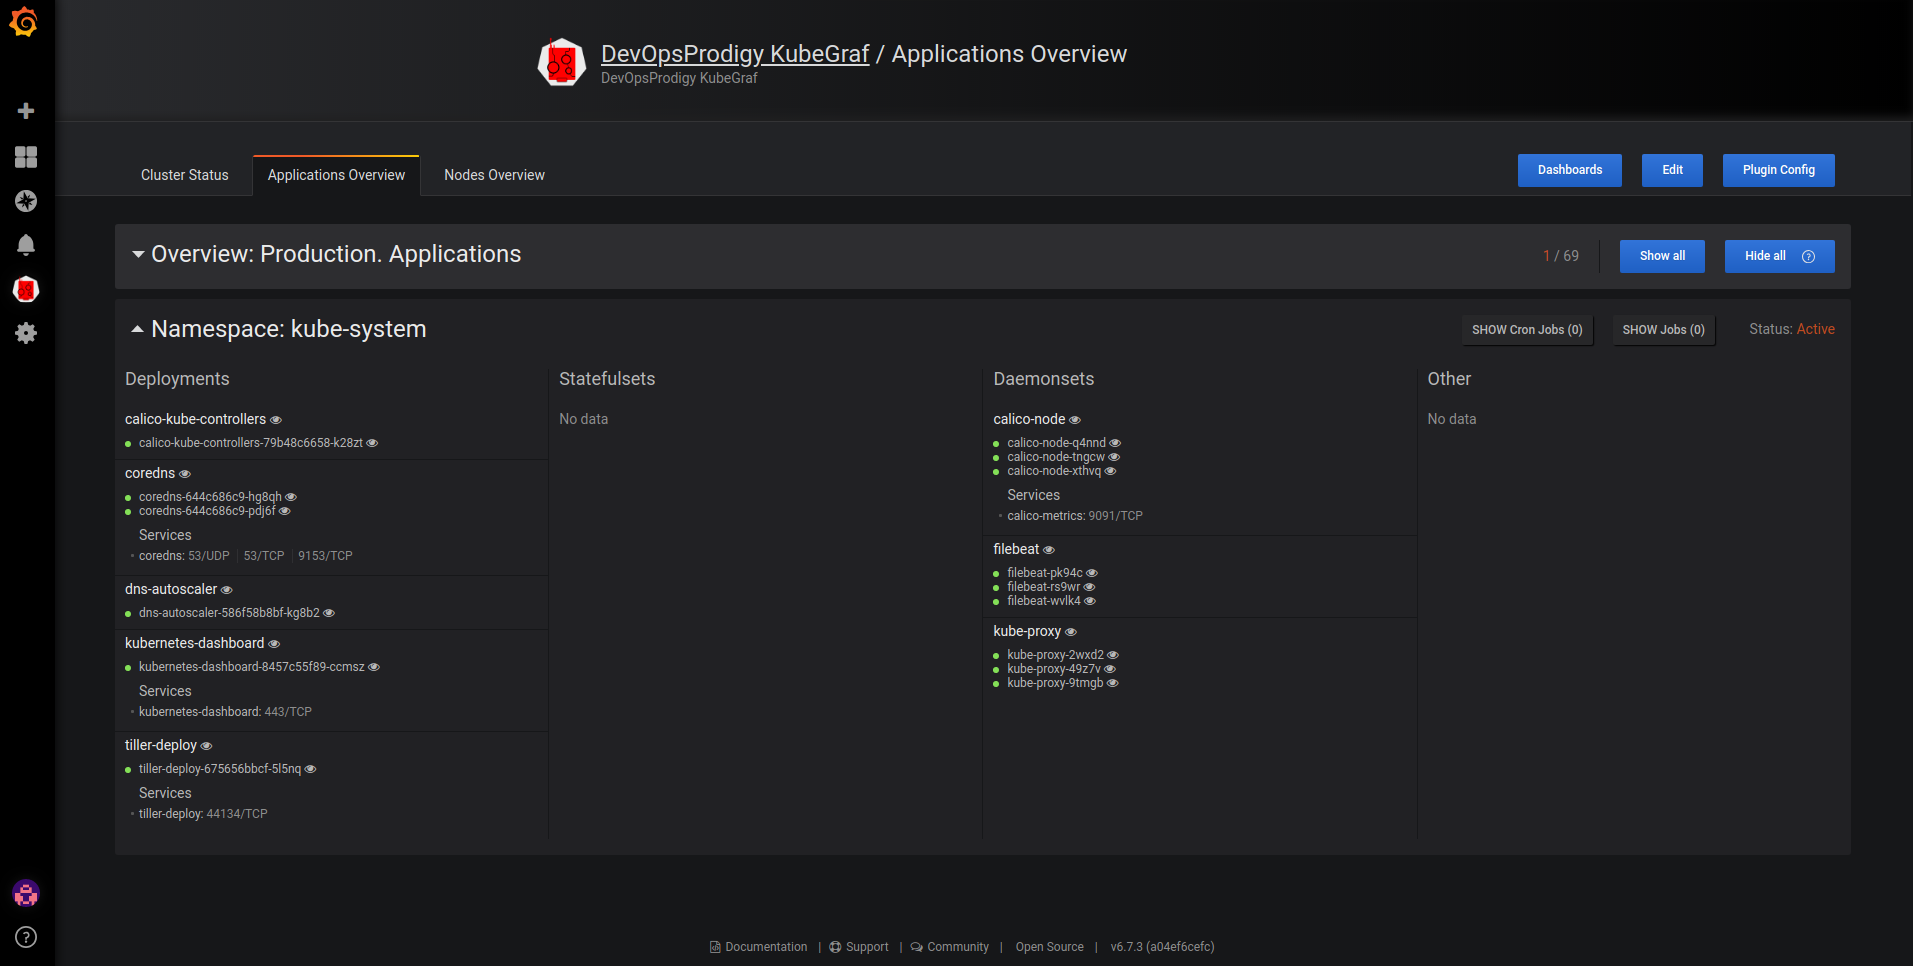Open Plugin Config
Screen dimensions: 1913x966
1779,170
